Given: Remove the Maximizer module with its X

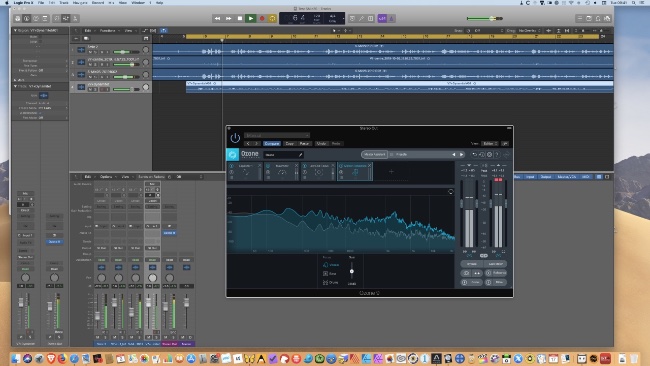Looking at the screenshot, I should tap(296, 165).
